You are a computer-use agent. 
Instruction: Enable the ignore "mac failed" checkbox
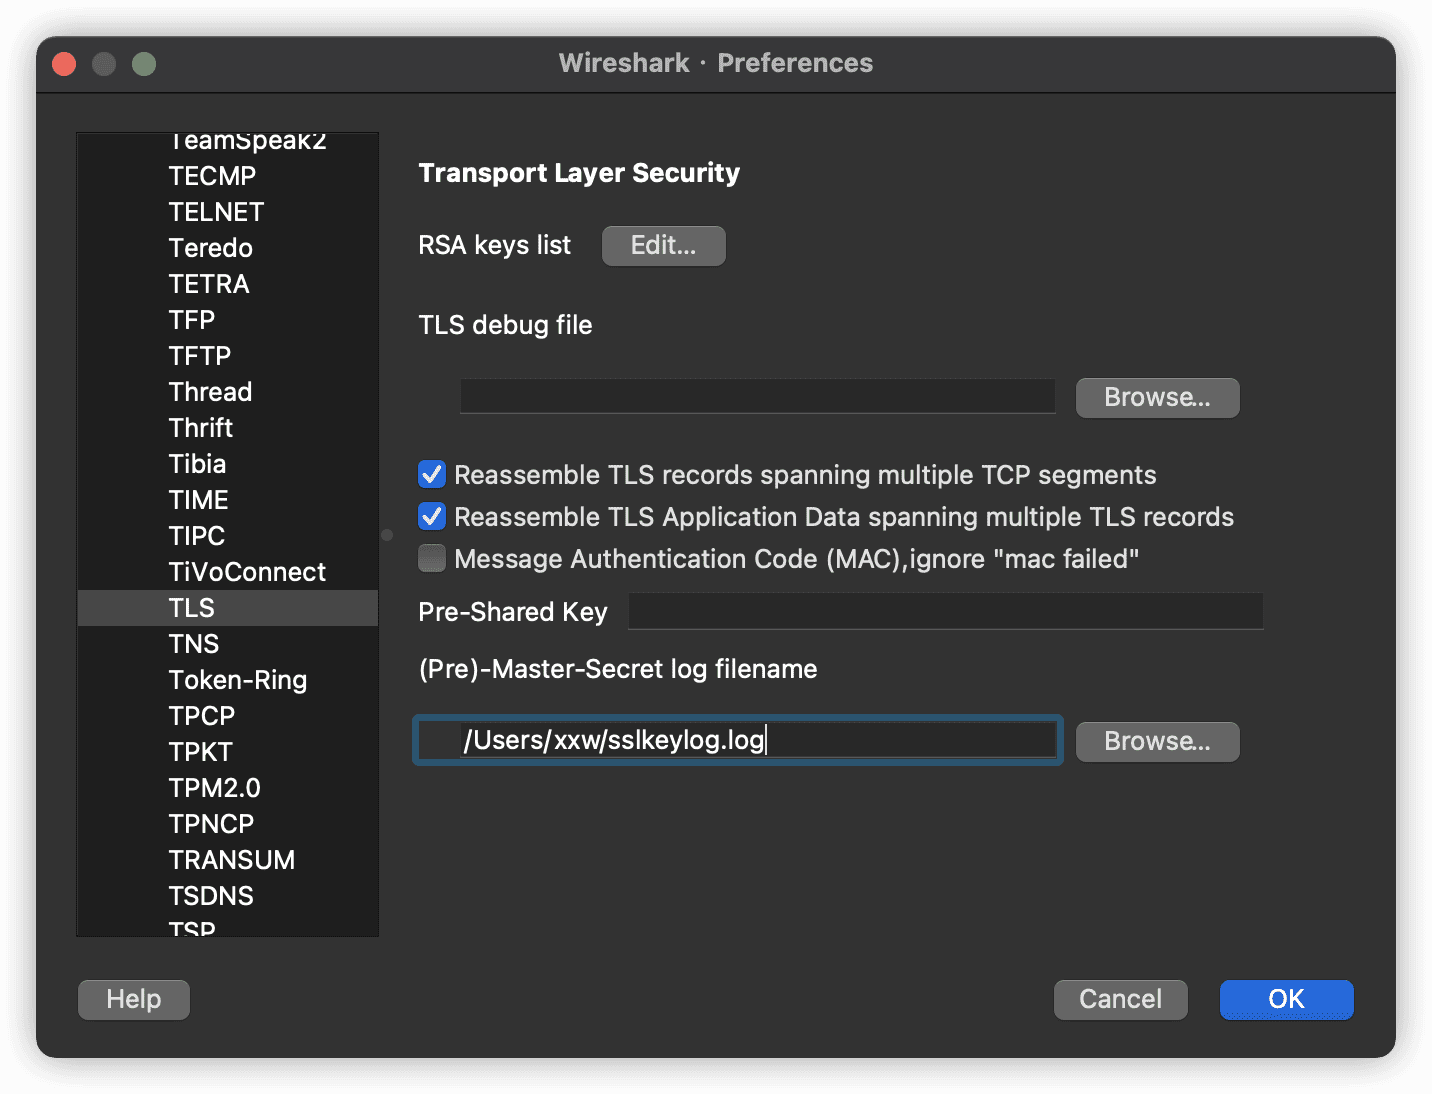click(432, 558)
